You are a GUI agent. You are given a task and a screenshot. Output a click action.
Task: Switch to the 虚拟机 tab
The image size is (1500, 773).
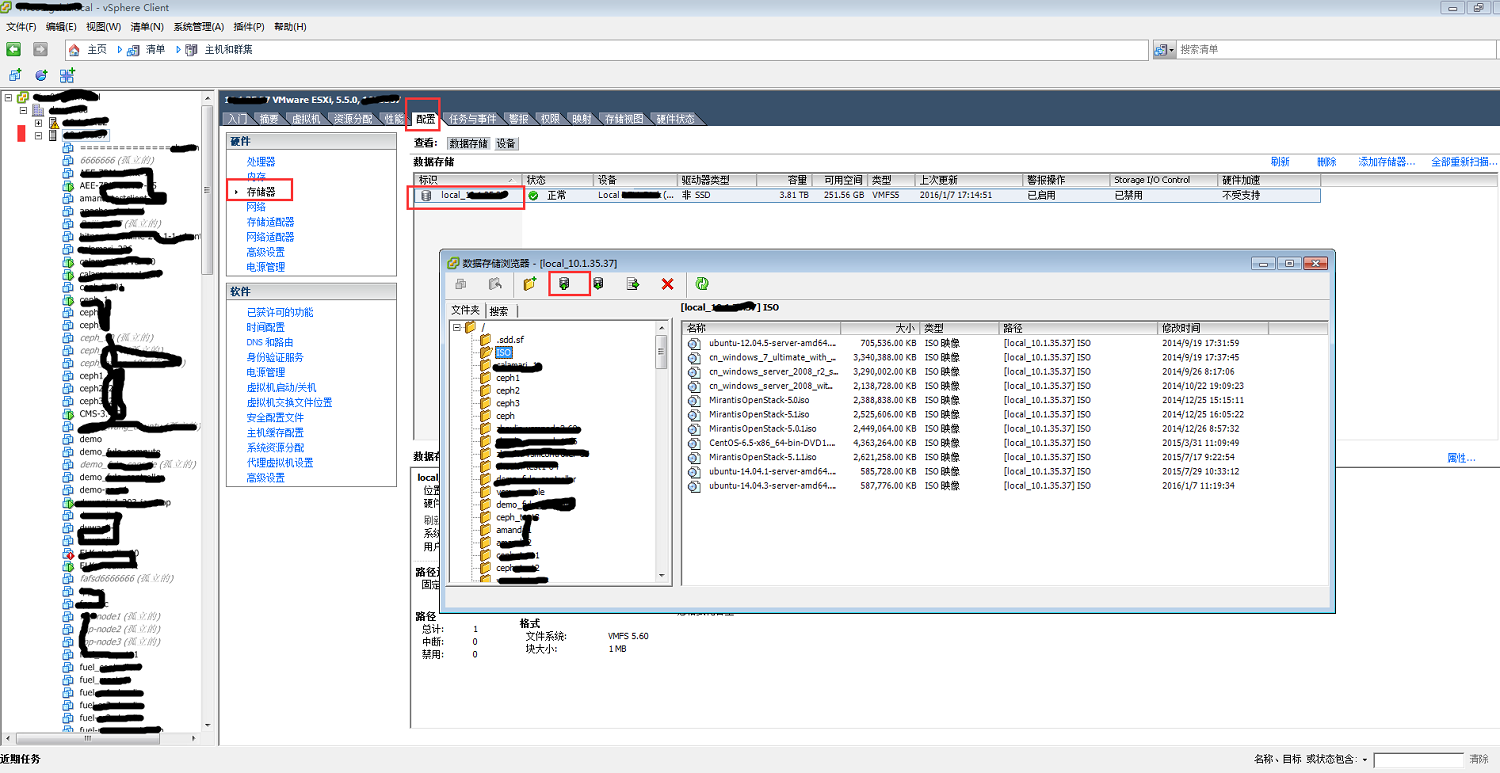306,119
